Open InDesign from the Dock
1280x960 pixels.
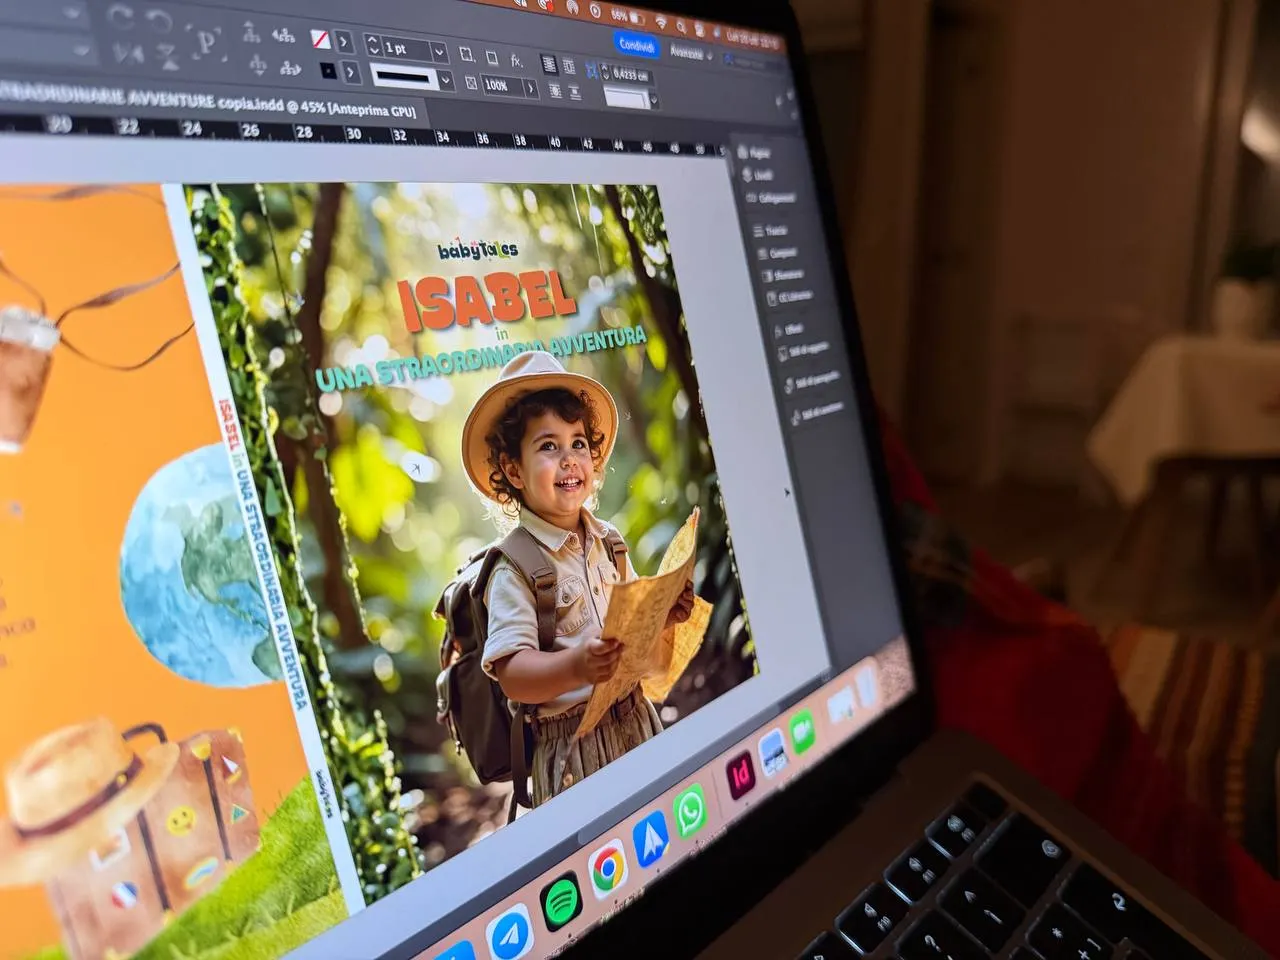click(741, 775)
